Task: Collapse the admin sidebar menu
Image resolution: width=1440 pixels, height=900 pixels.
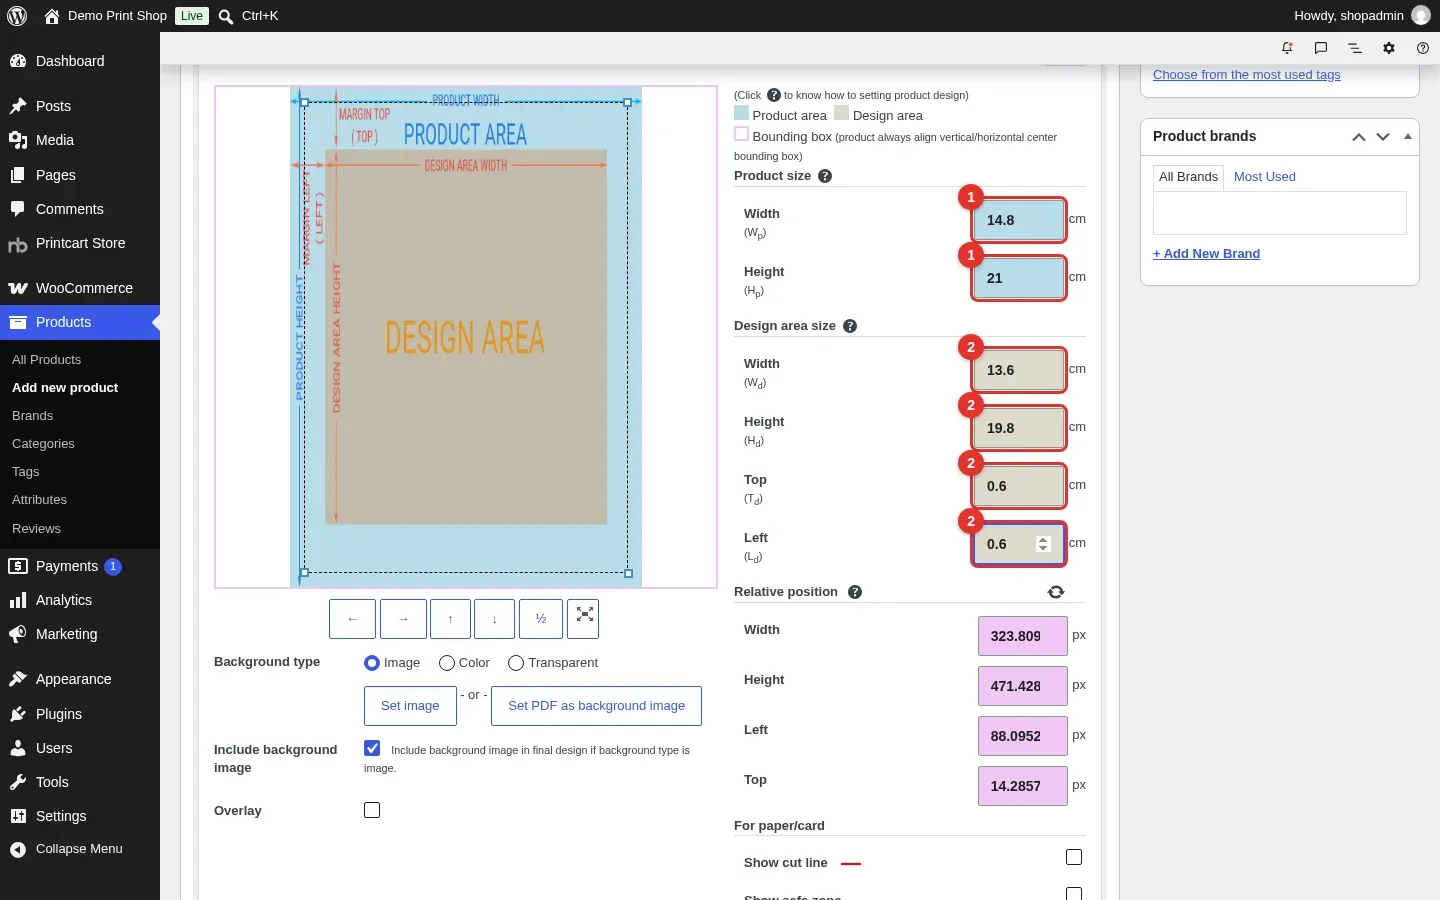Action: pos(80,849)
